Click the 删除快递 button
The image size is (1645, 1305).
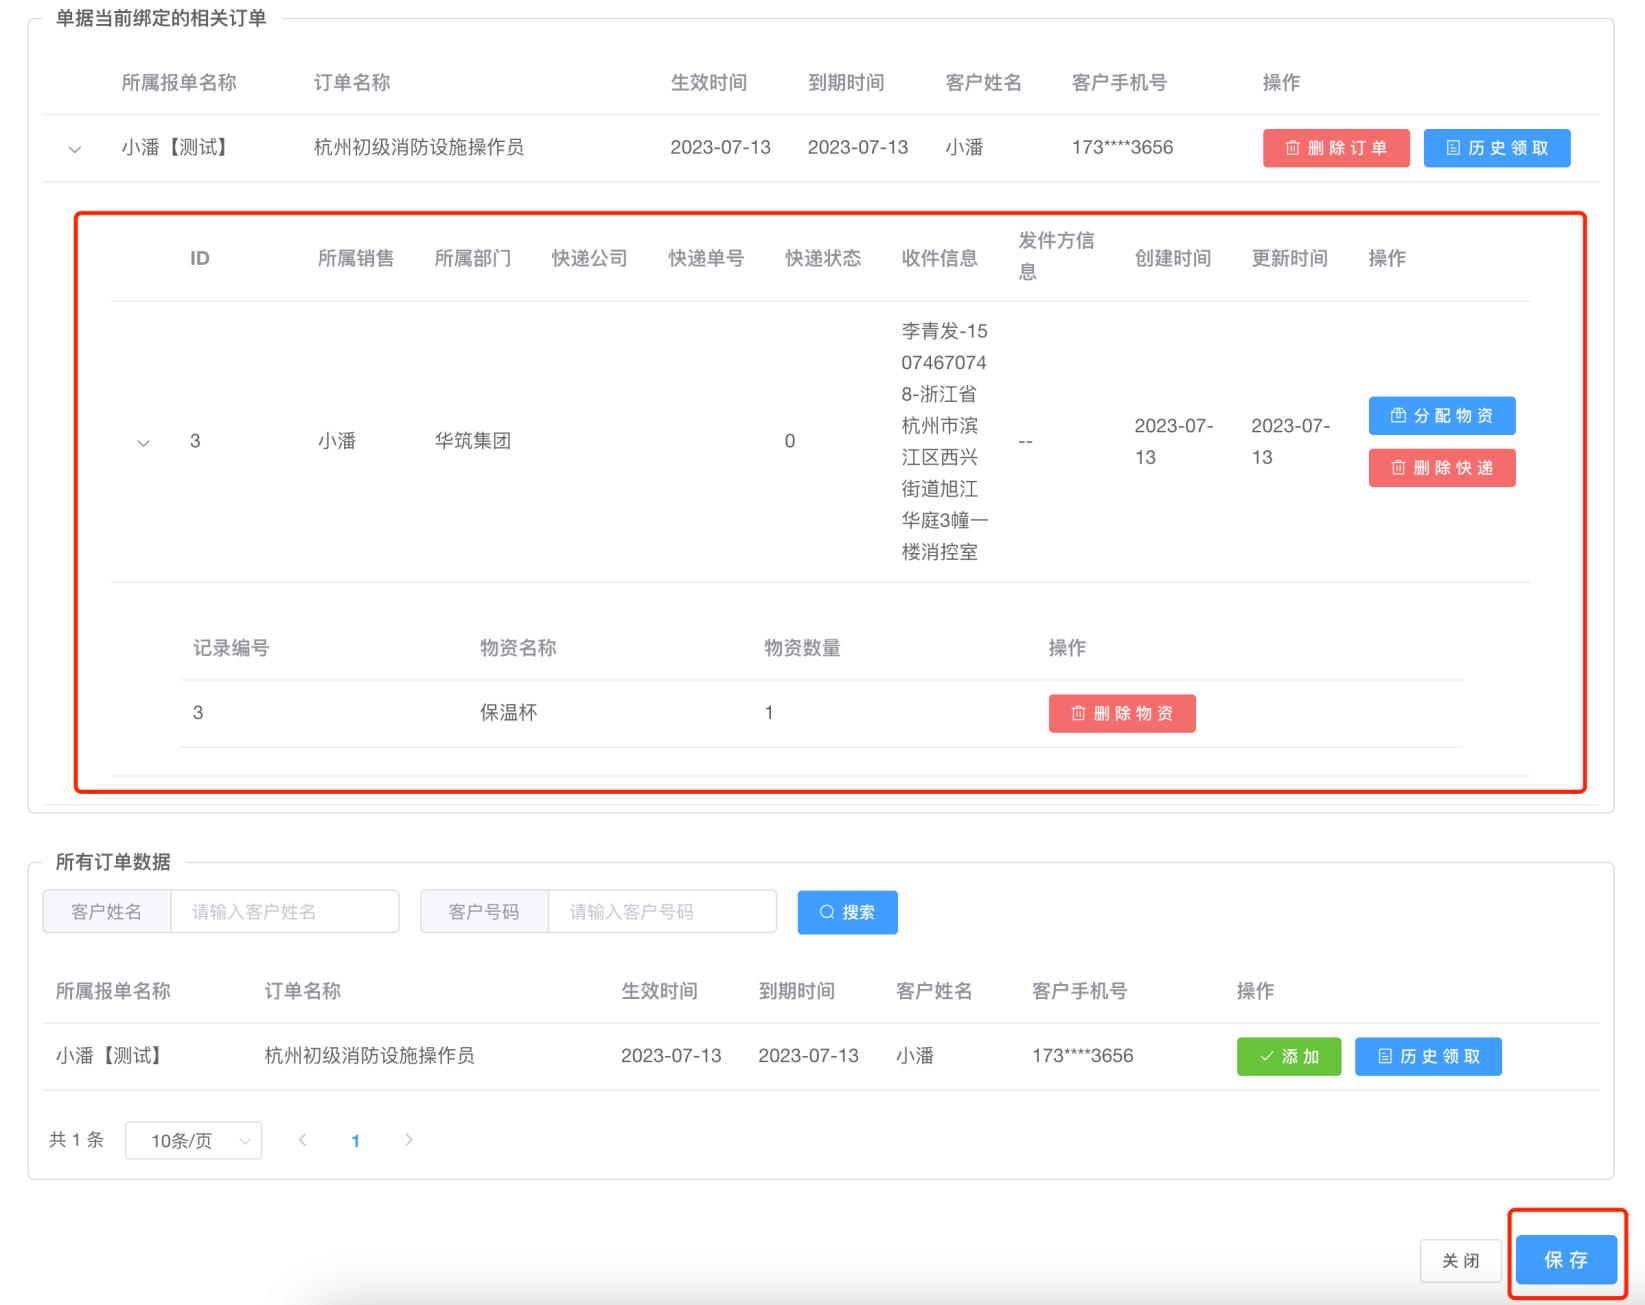point(1441,468)
